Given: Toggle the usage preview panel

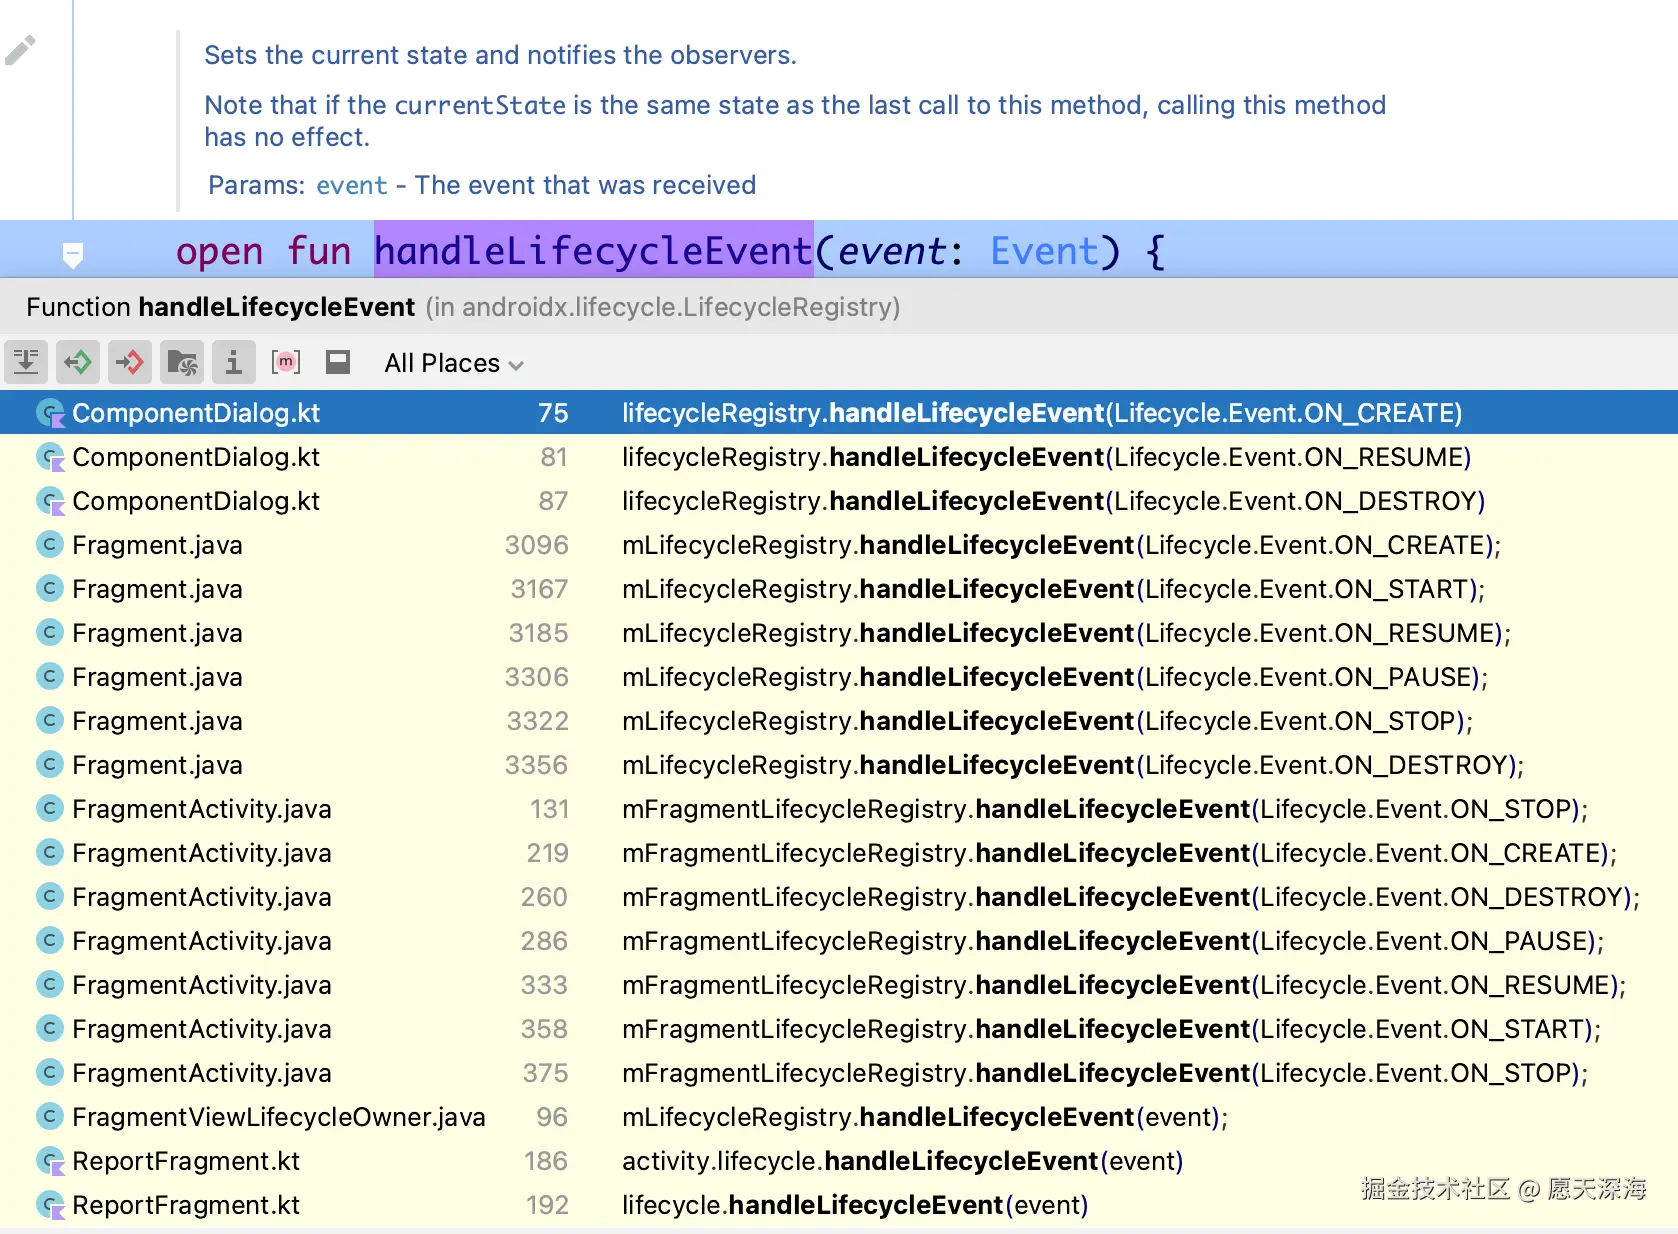Looking at the screenshot, I should tap(338, 362).
